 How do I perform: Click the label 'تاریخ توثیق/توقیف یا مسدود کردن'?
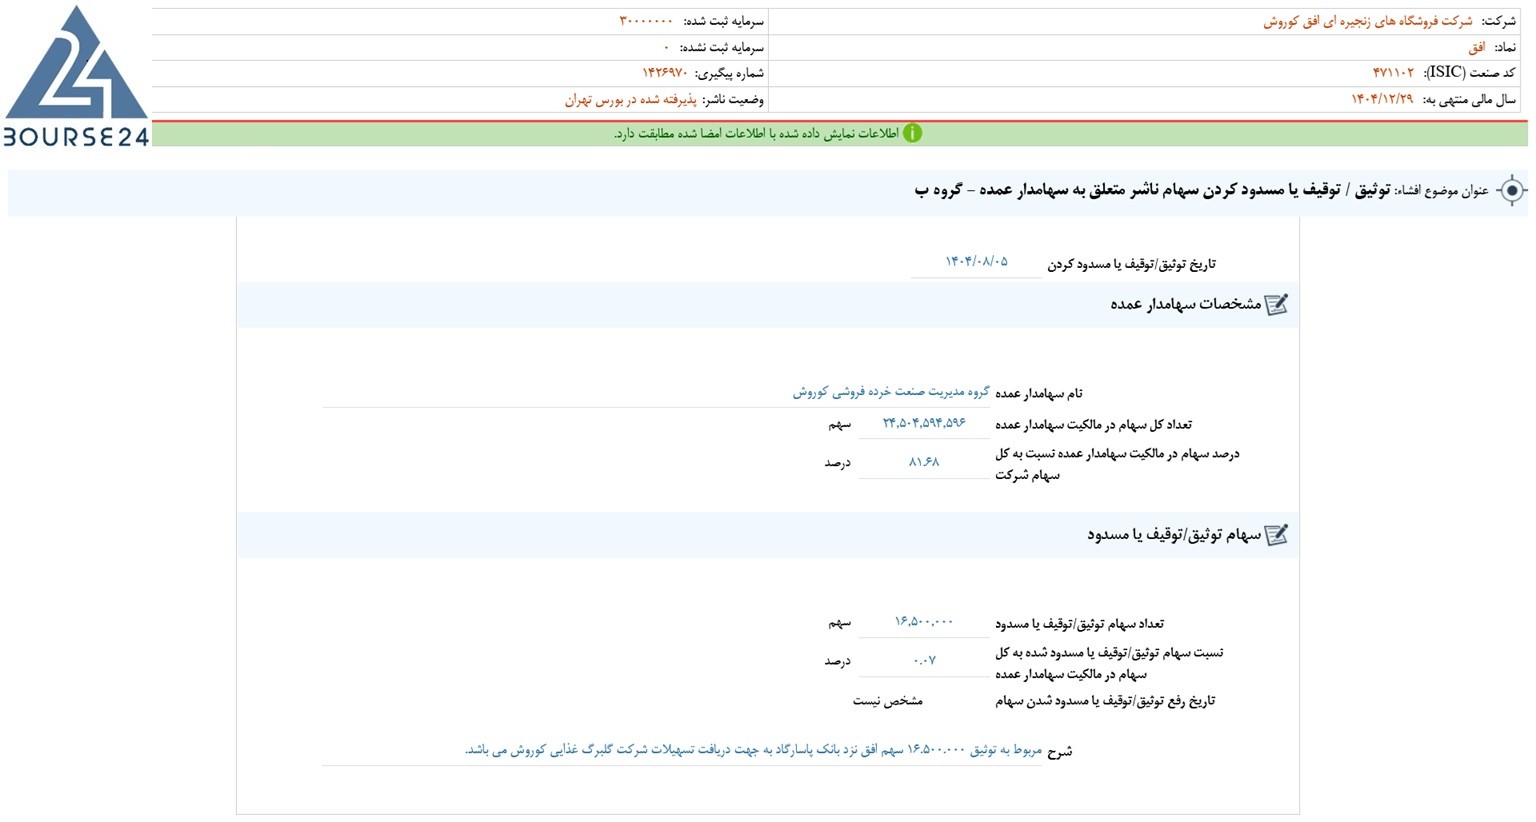click(1131, 264)
